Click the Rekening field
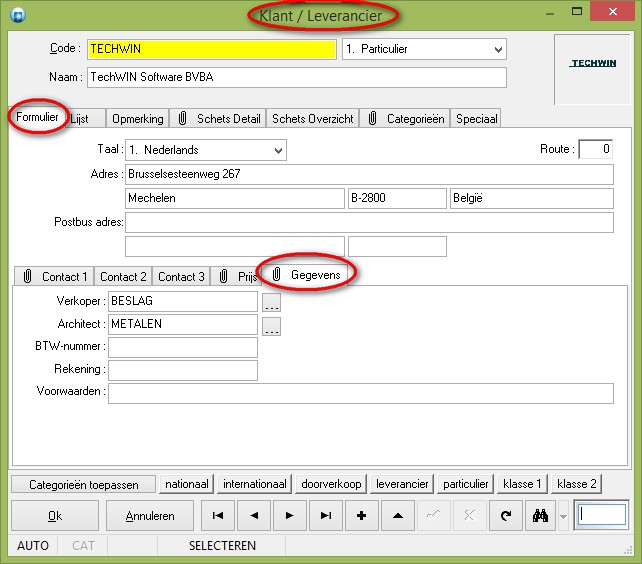 point(183,370)
